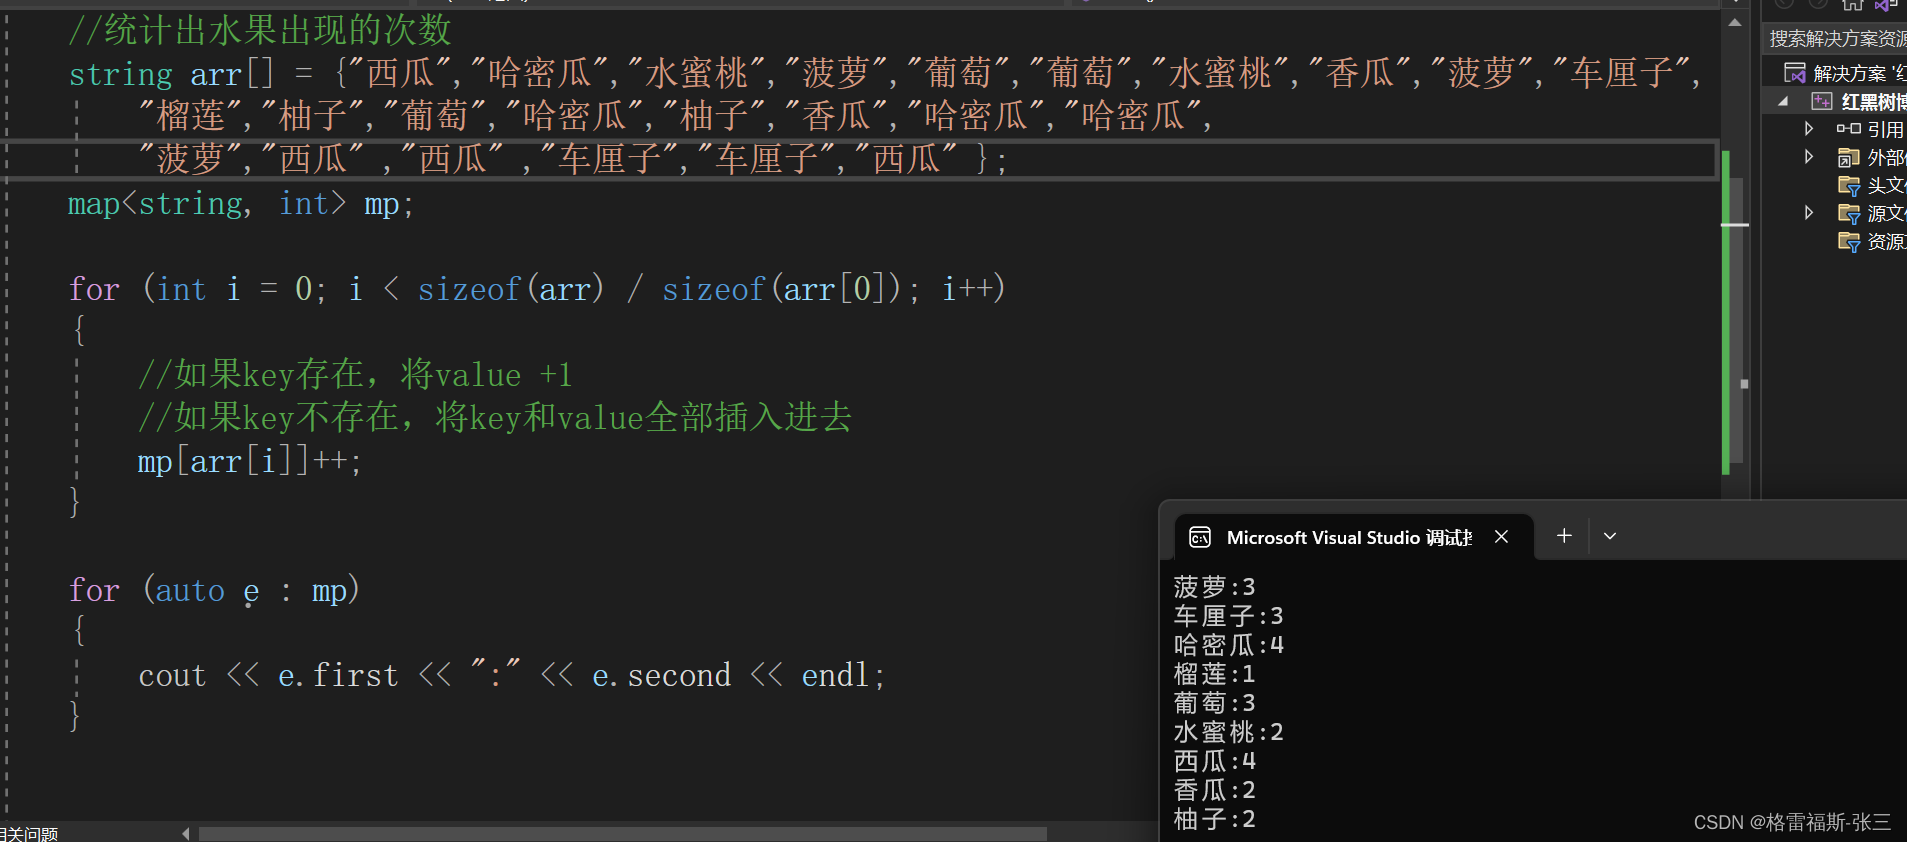Click the editor vertical scrollbar up arrow
The width and height of the screenshot is (1907, 842).
pos(1735,22)
